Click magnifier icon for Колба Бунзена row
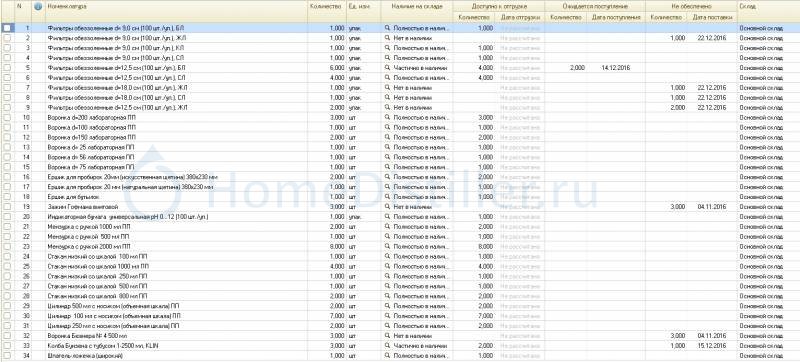Screen dimensions: 800x362 point(387,346)
